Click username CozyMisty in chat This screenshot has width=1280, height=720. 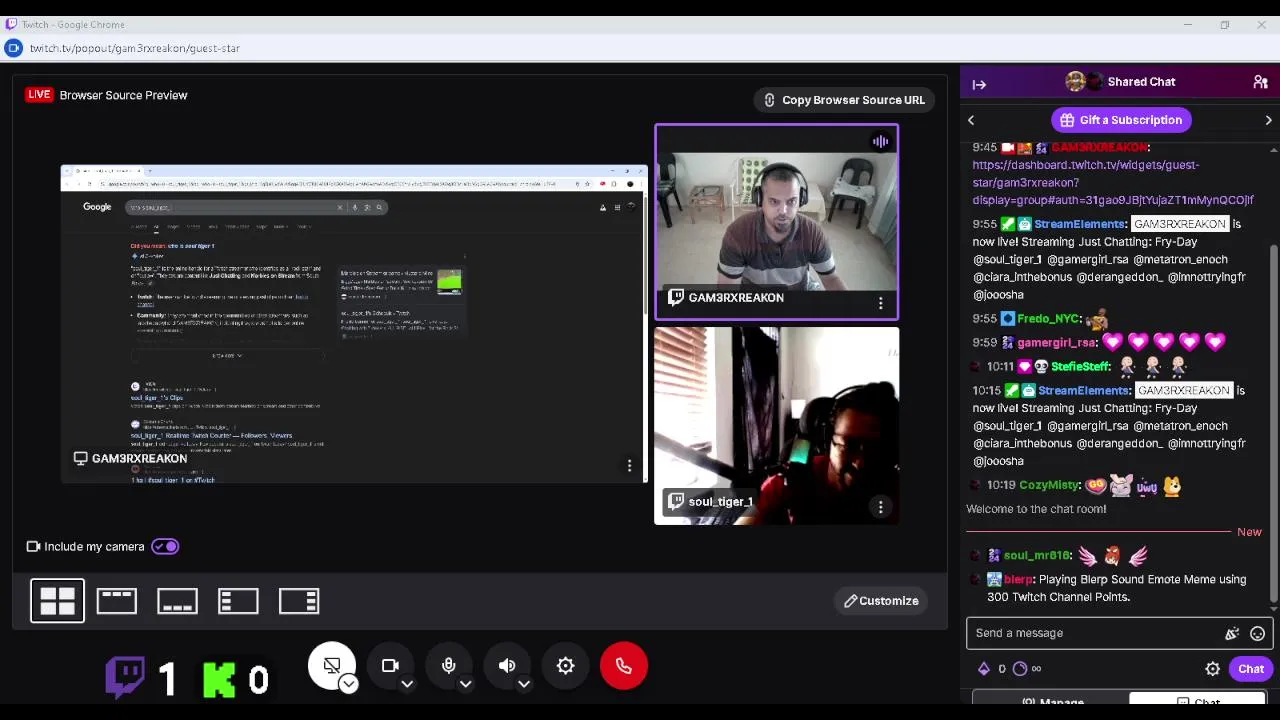1049,485
